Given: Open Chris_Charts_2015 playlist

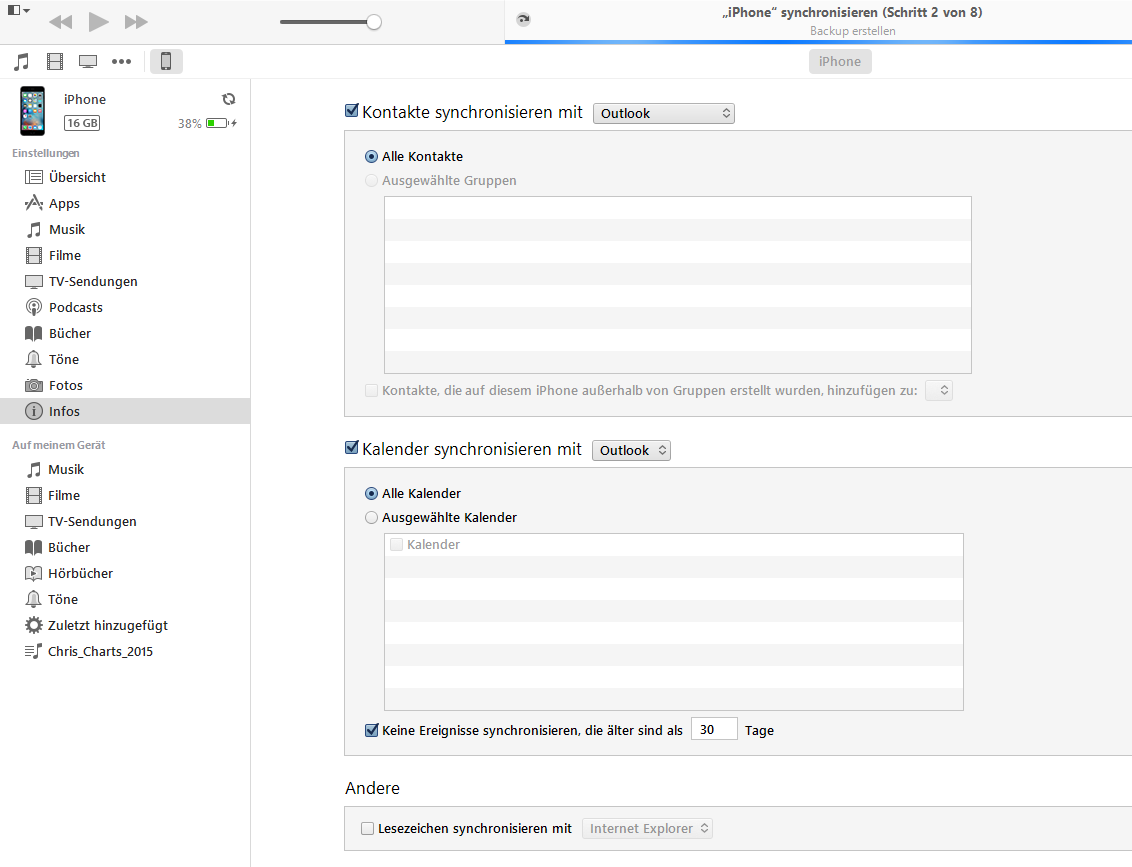Looking at the screenshot, I should pyautogui.click(x=100, y=651).
